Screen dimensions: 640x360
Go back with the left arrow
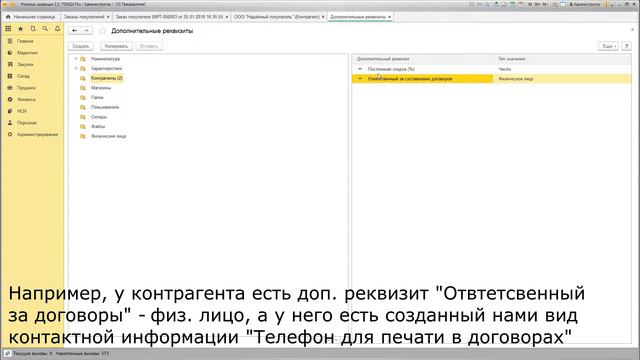74,31
